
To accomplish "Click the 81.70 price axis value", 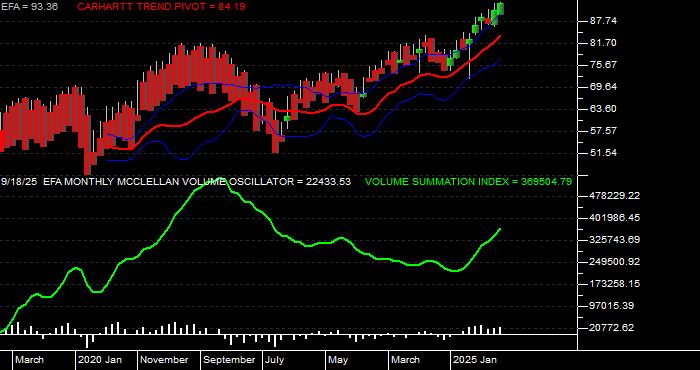I will (x=603, y=43).
